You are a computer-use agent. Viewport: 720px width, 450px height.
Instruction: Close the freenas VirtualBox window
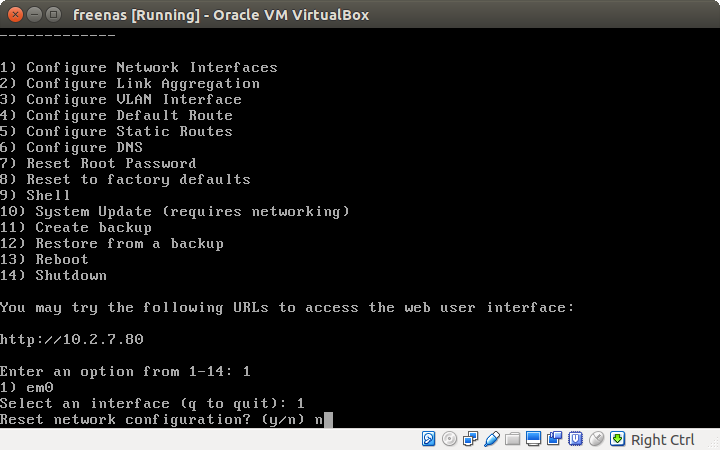pos(15,15)
